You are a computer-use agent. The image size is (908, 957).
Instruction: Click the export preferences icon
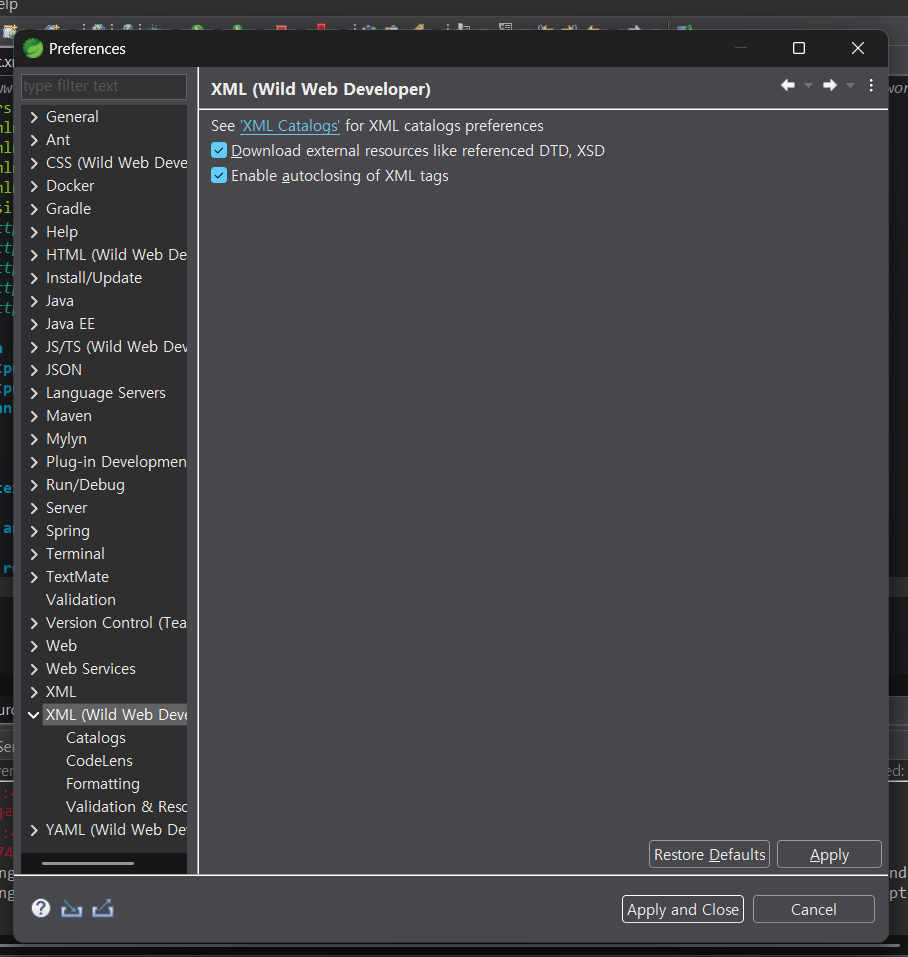tap(103, 909)
